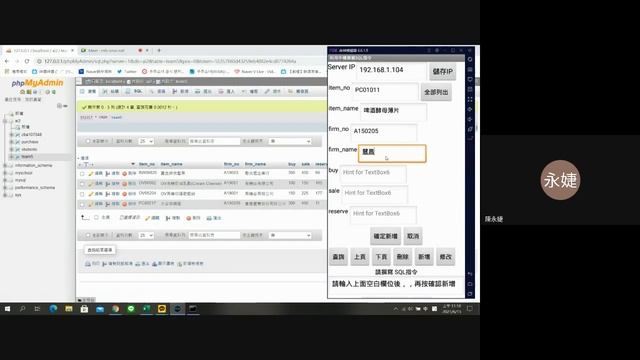
Task: Go back in the browser
Action: pyautogui.click(x=7, y=61)
